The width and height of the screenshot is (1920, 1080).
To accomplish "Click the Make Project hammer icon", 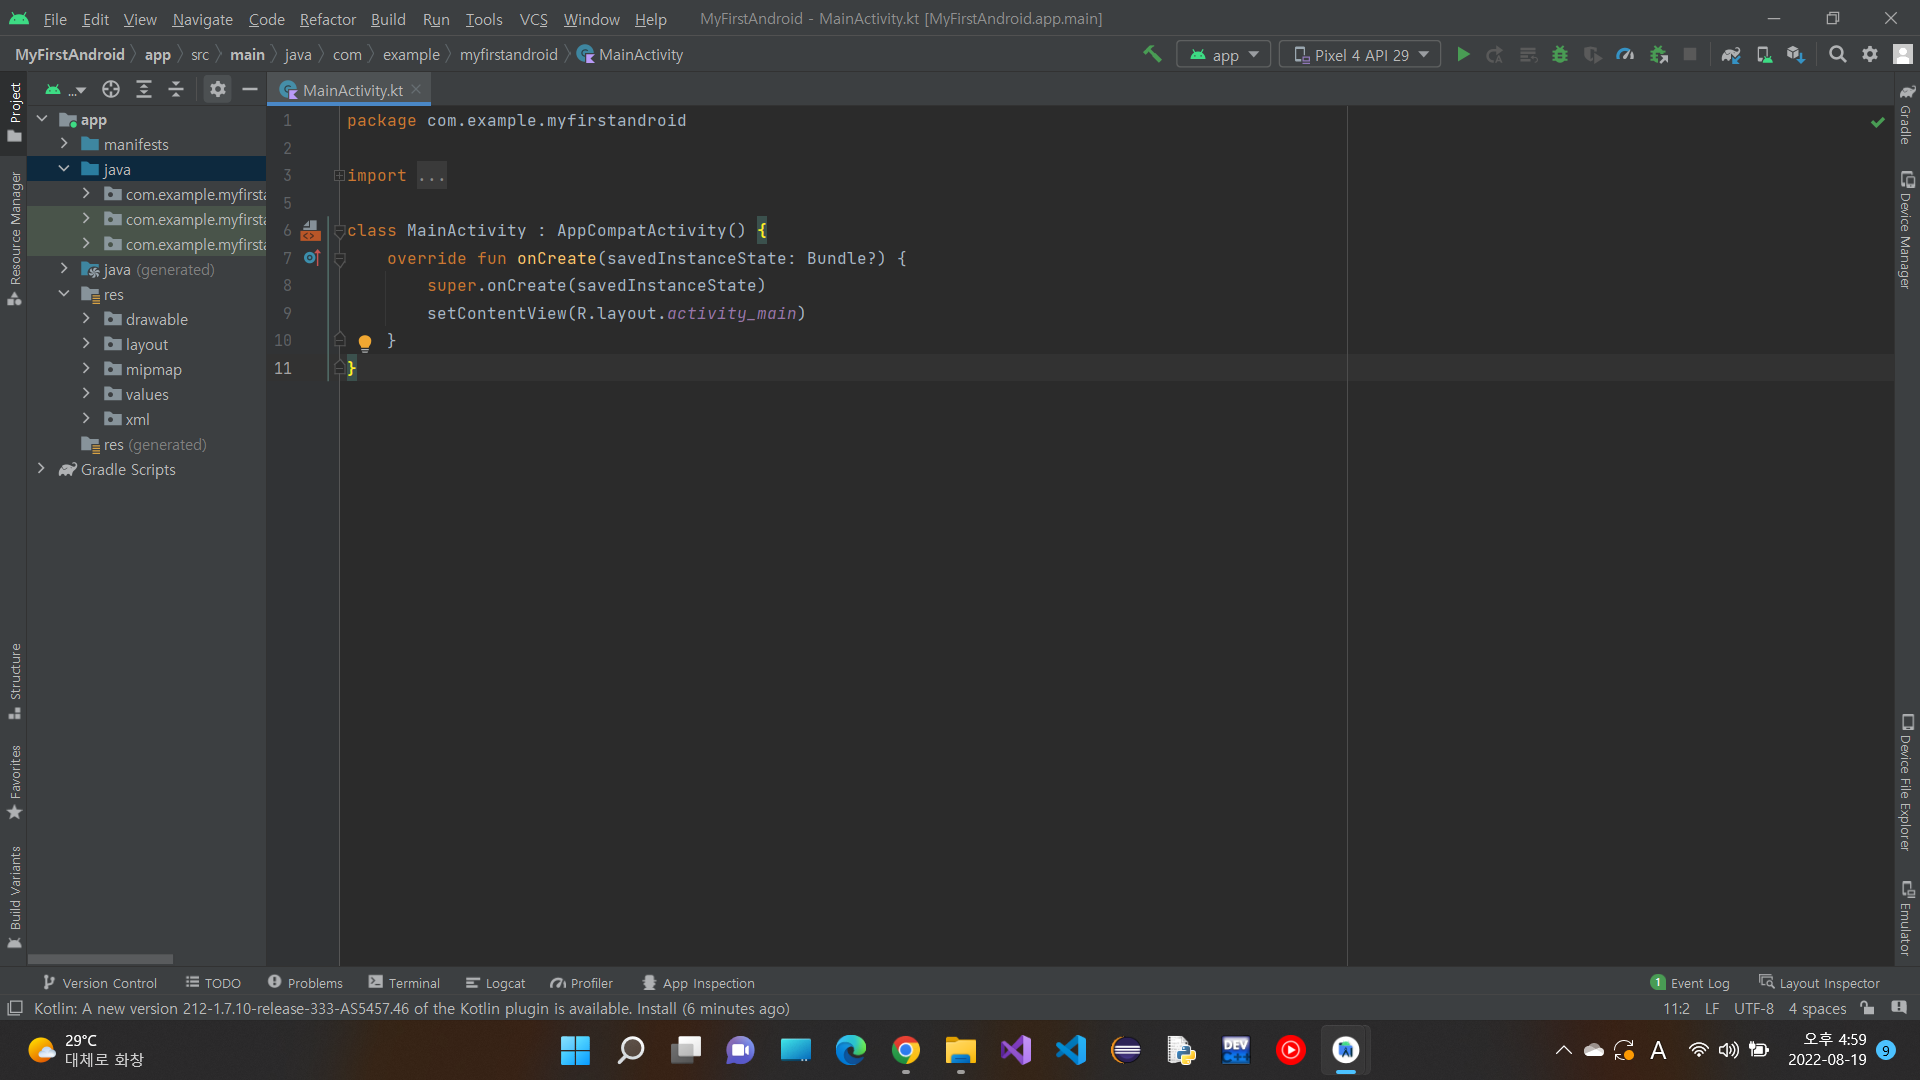I will [1152, 54].
